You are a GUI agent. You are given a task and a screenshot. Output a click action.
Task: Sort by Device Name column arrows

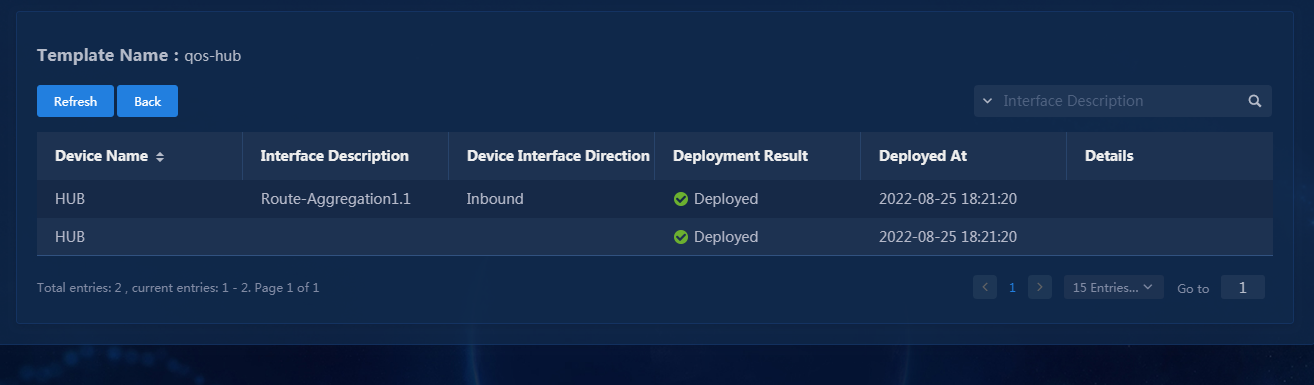click(160, 157)
